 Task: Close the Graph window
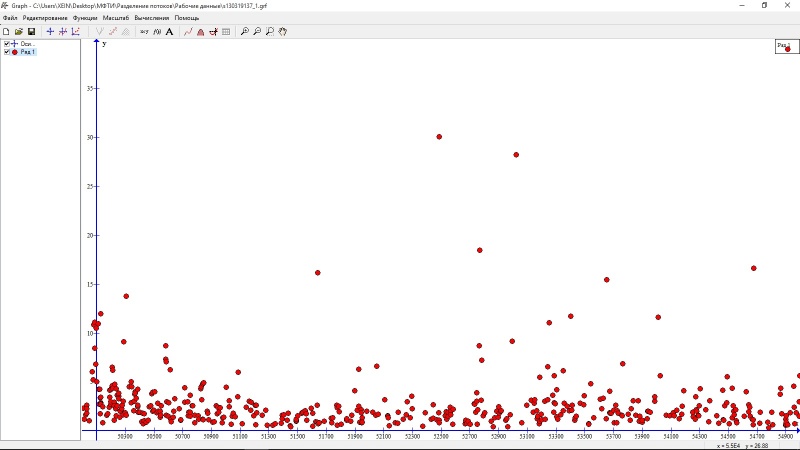tap(787, 6)
